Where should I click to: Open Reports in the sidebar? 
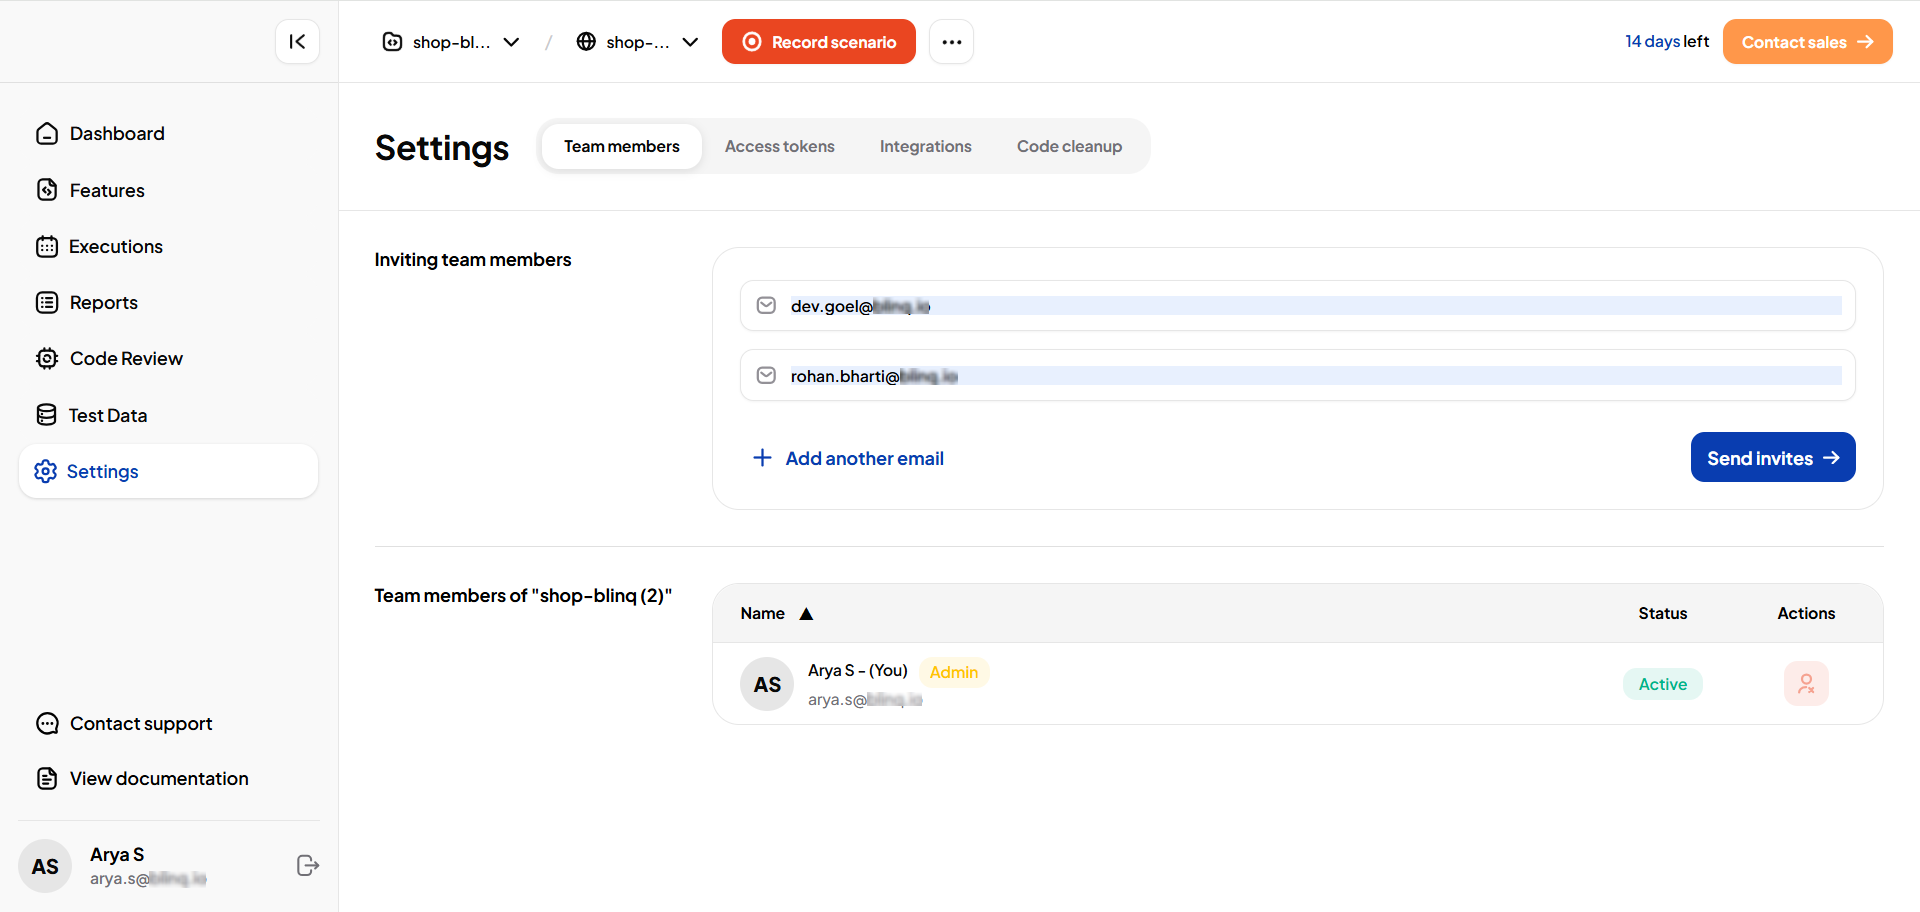[103, 303]
